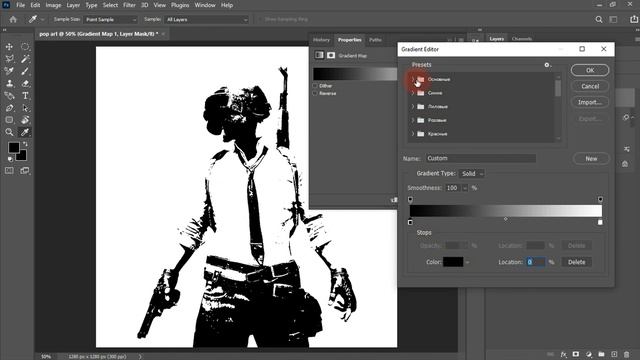640x360 pixels.
Task: Enable the Dither checkbox
Action: point(315,86)
